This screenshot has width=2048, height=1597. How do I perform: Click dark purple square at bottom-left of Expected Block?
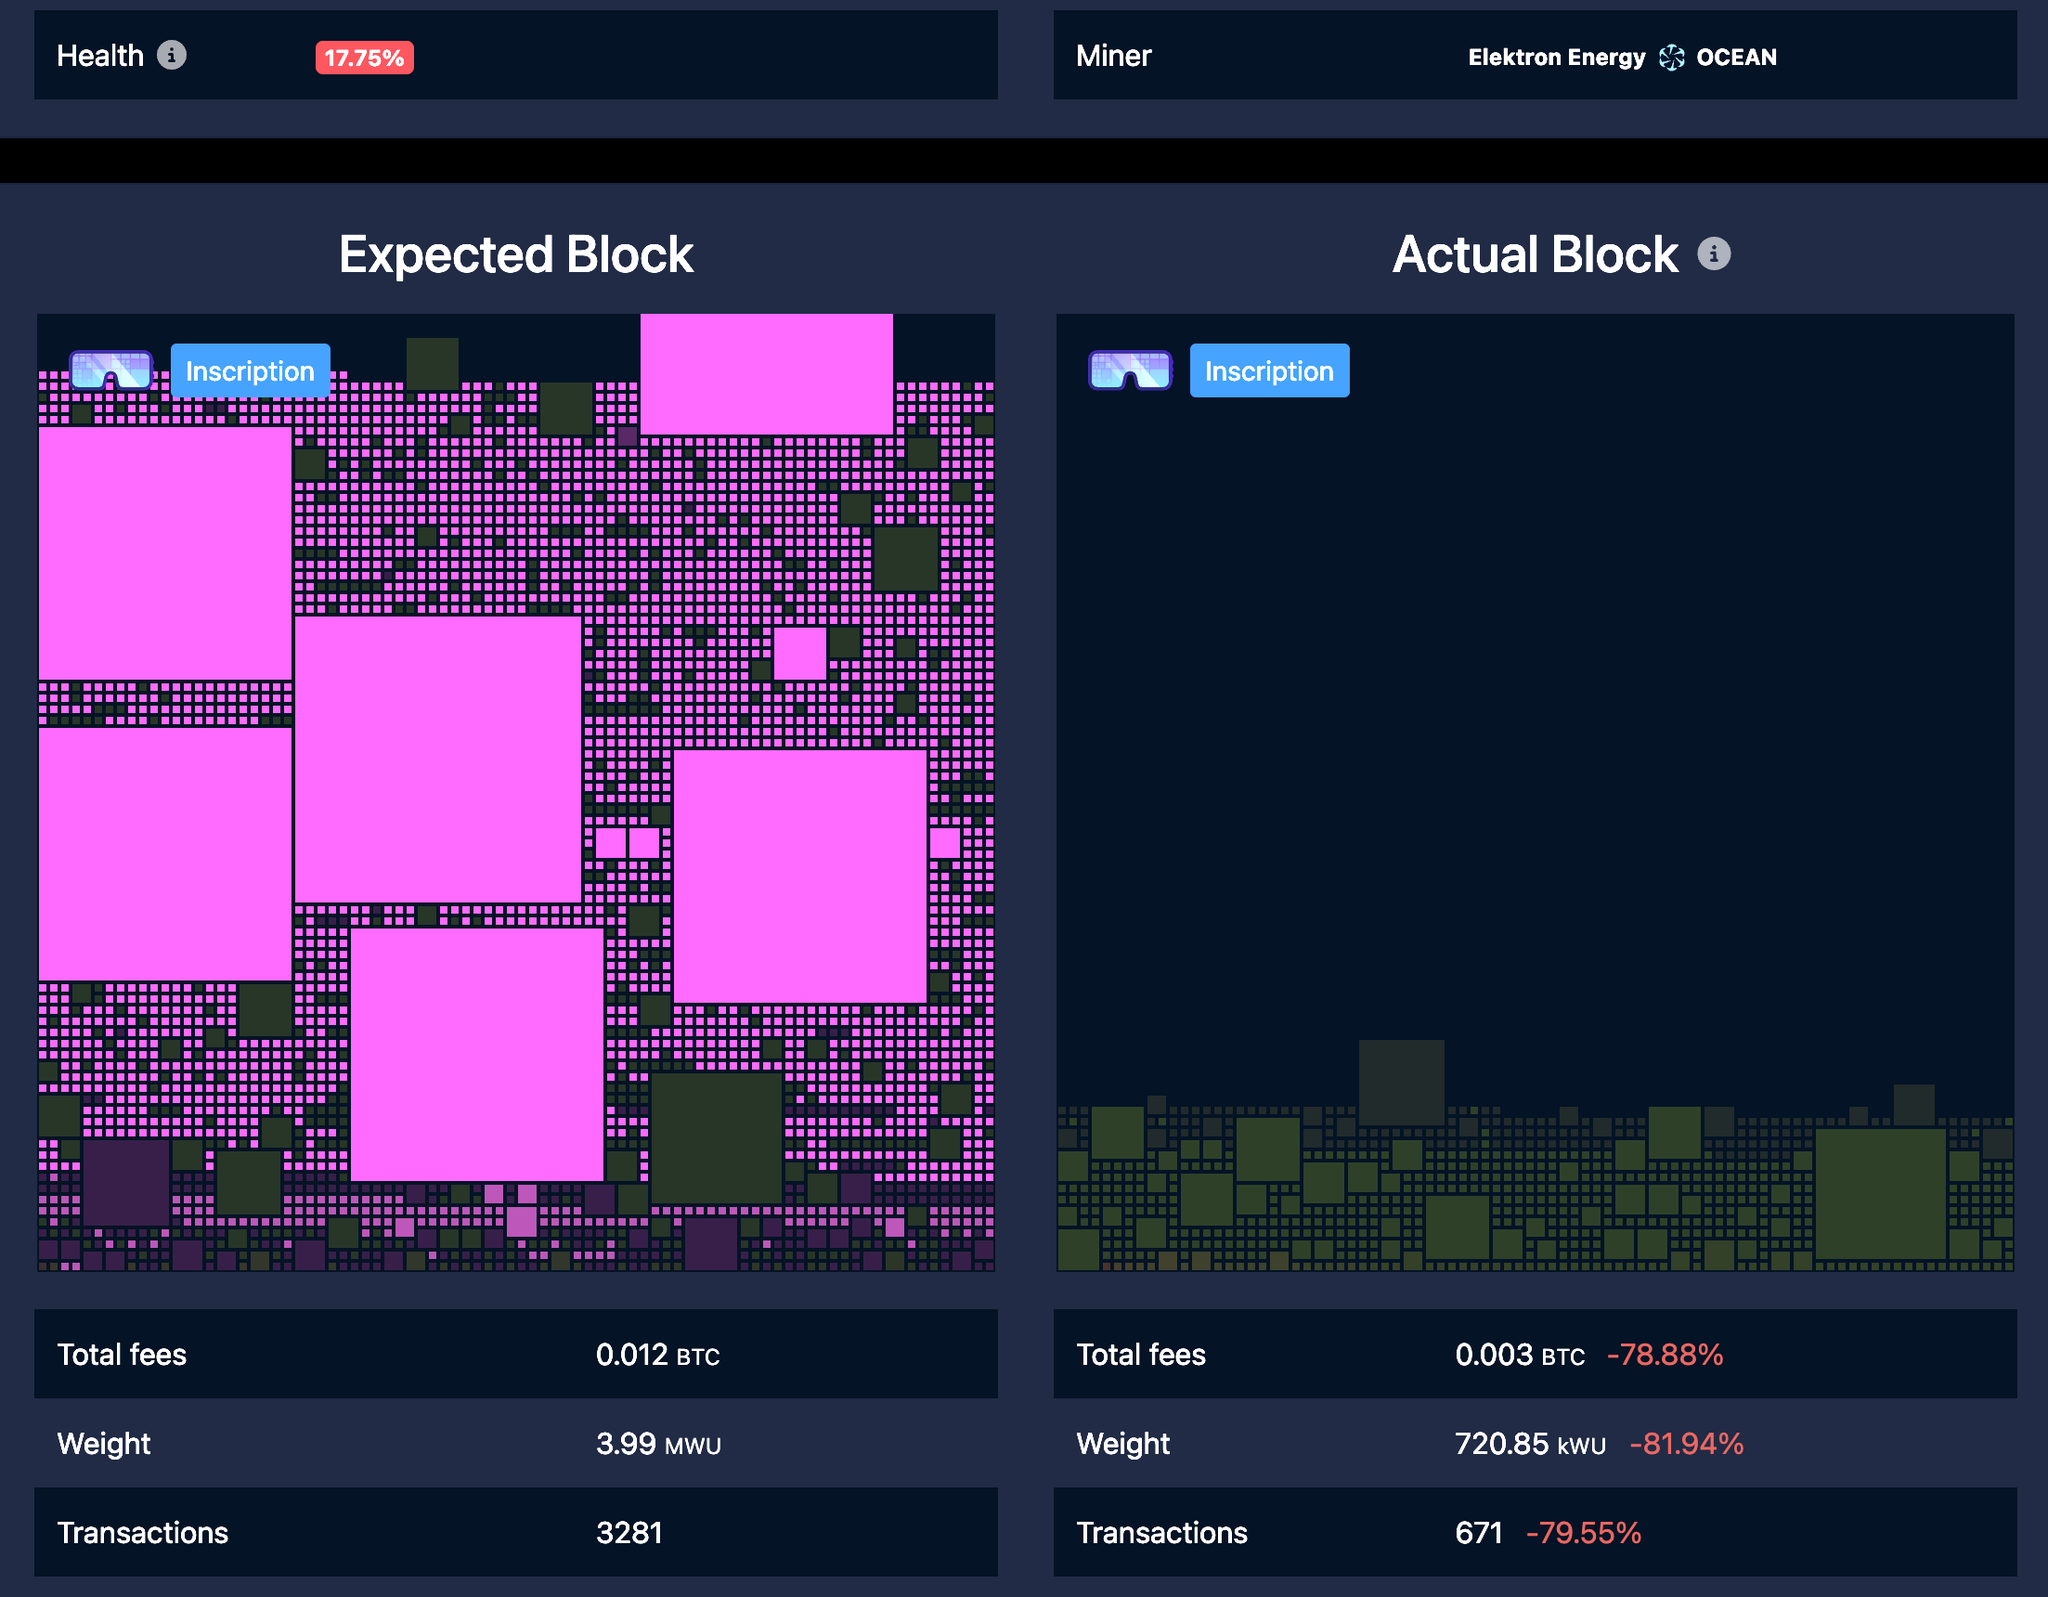point(126,1182)
